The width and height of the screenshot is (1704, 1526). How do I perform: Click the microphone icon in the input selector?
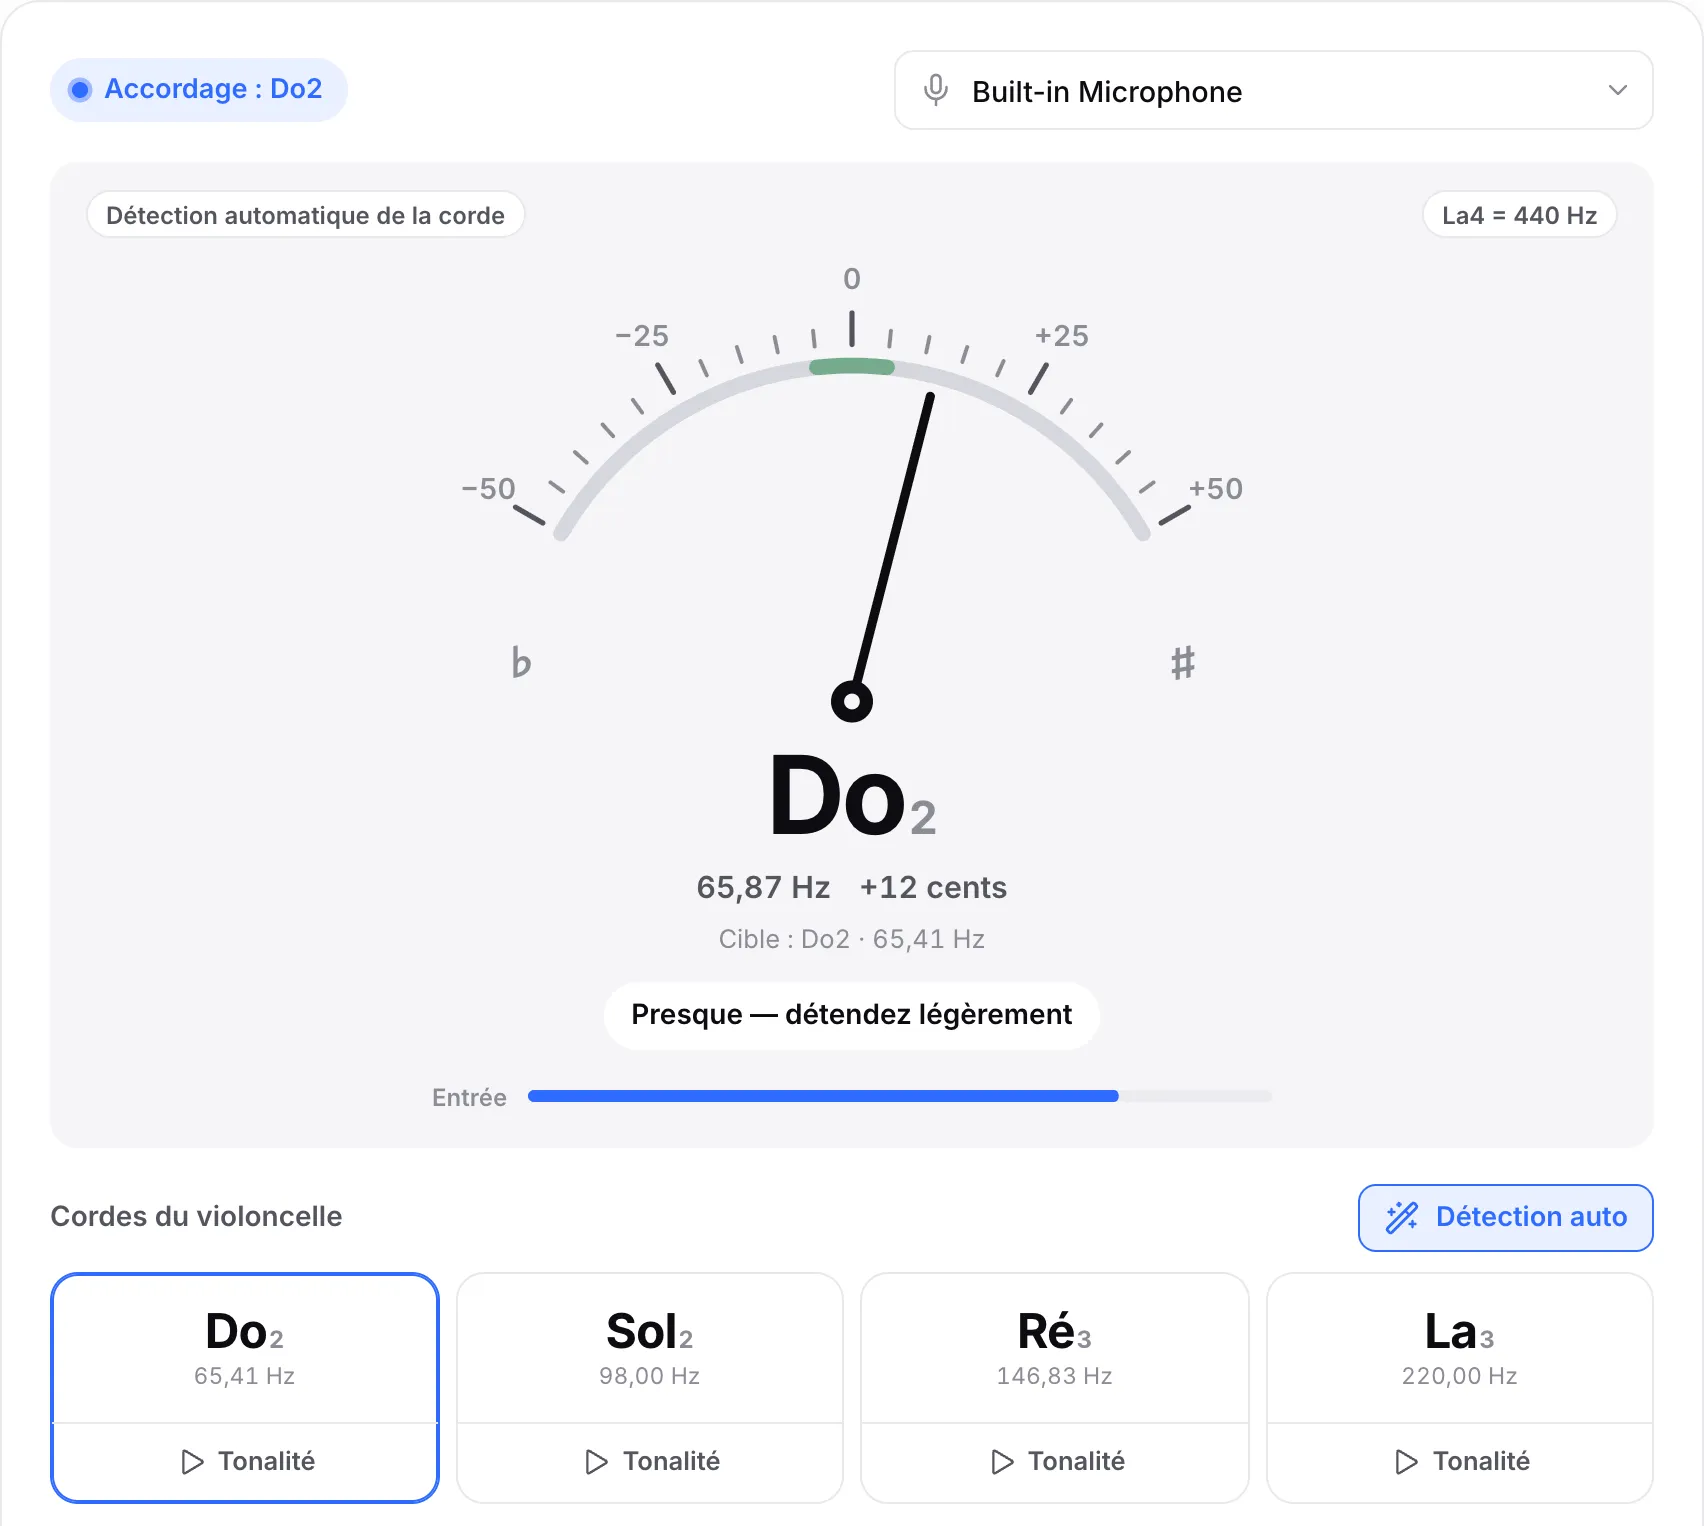coord(936,90)
